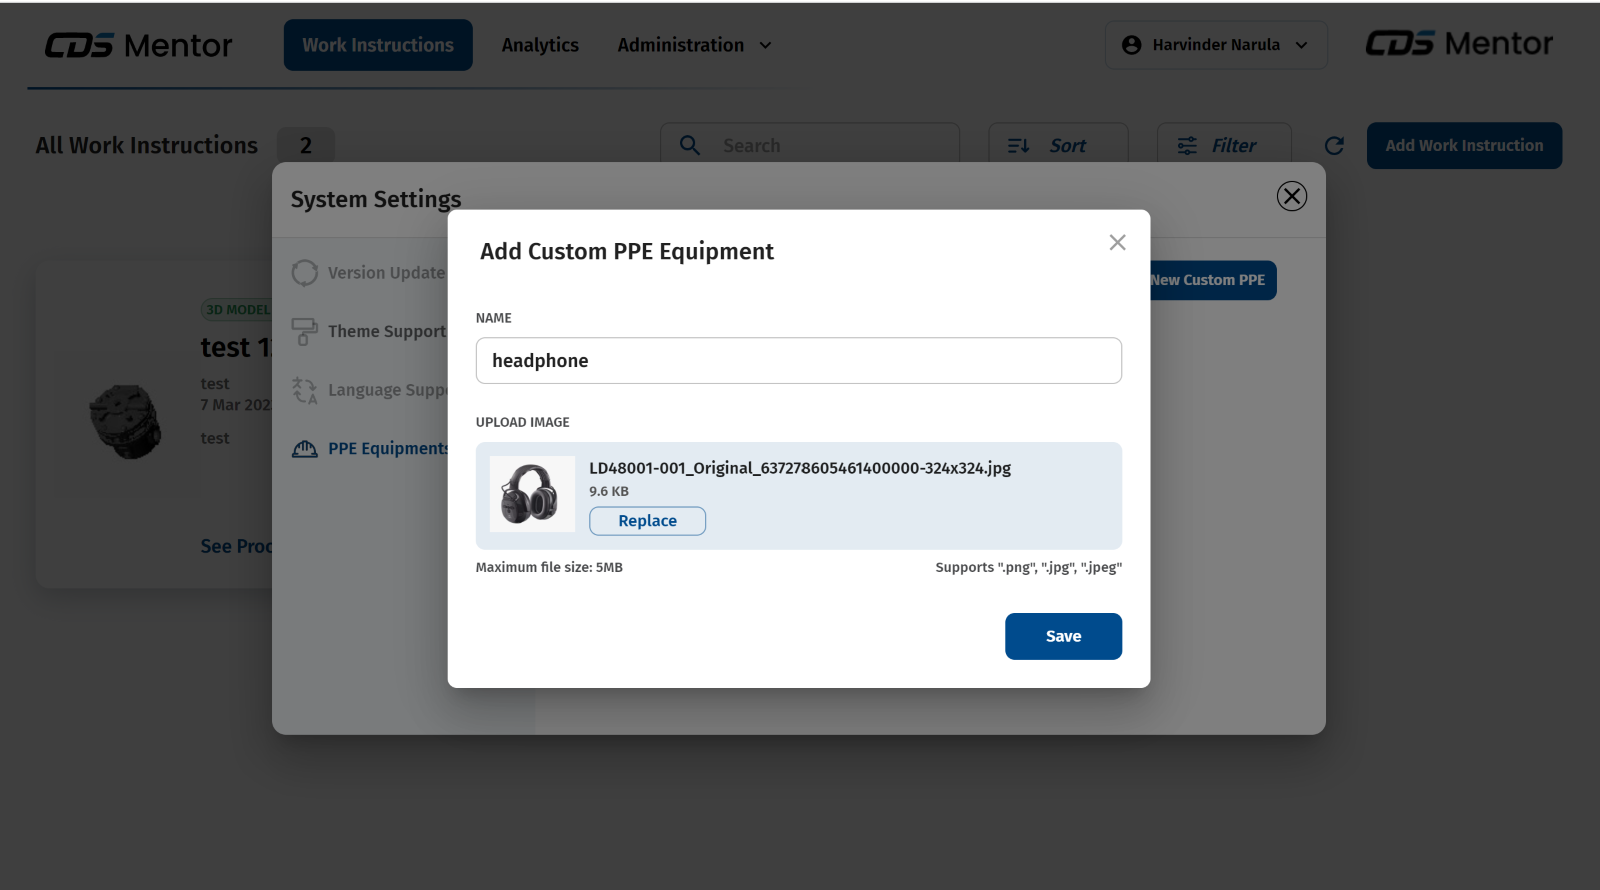Screen dimensions: 1600x890
Task: Close the Add Custom PPE Equipment dialog
Action: point(1117,243)
